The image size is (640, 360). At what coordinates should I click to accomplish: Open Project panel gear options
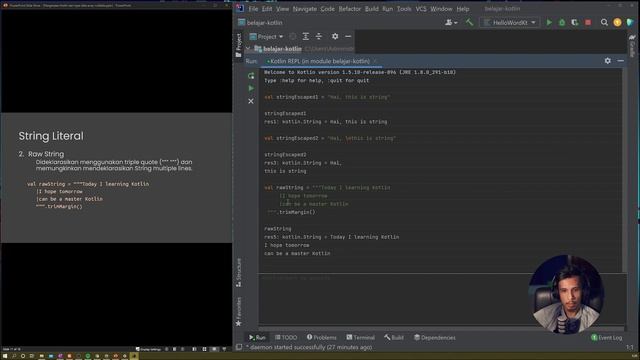point(335,36)
